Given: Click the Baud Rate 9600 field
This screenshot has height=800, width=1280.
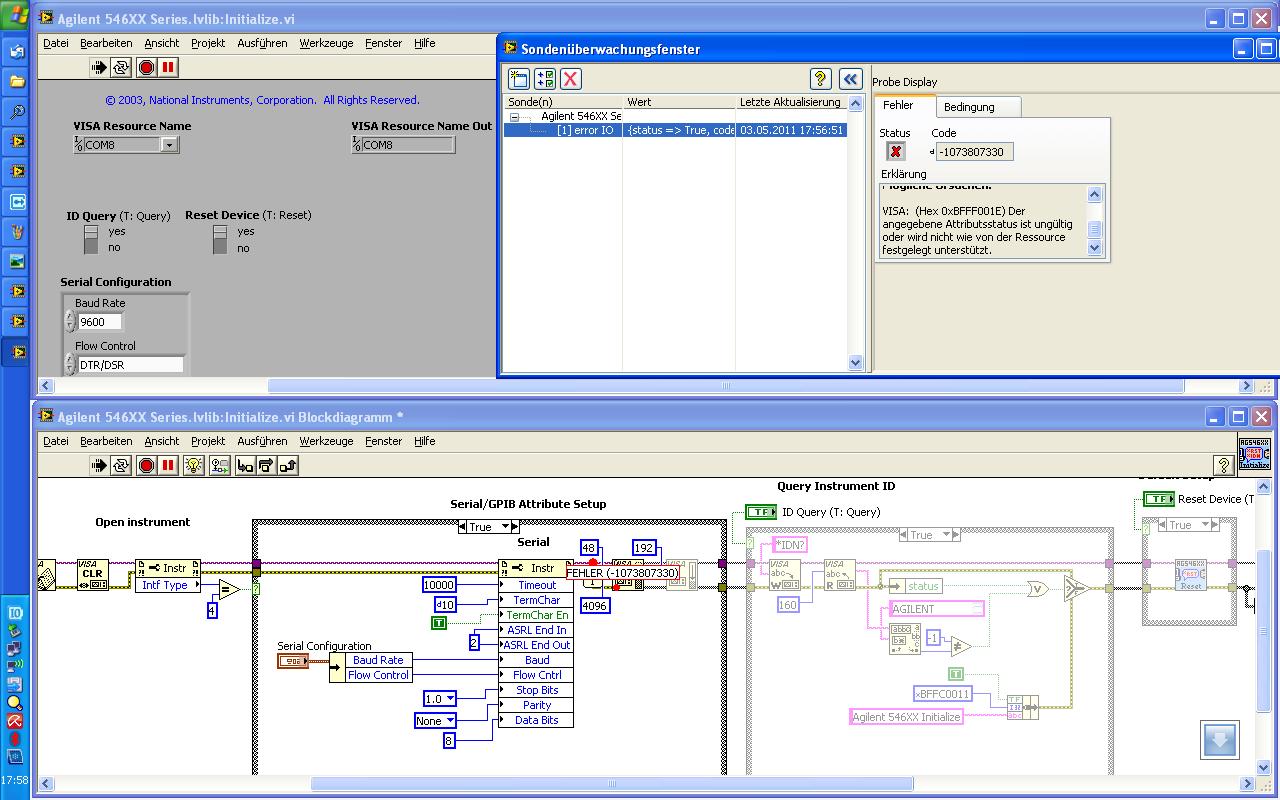Looking at the screenshot, I should point(100,322).
